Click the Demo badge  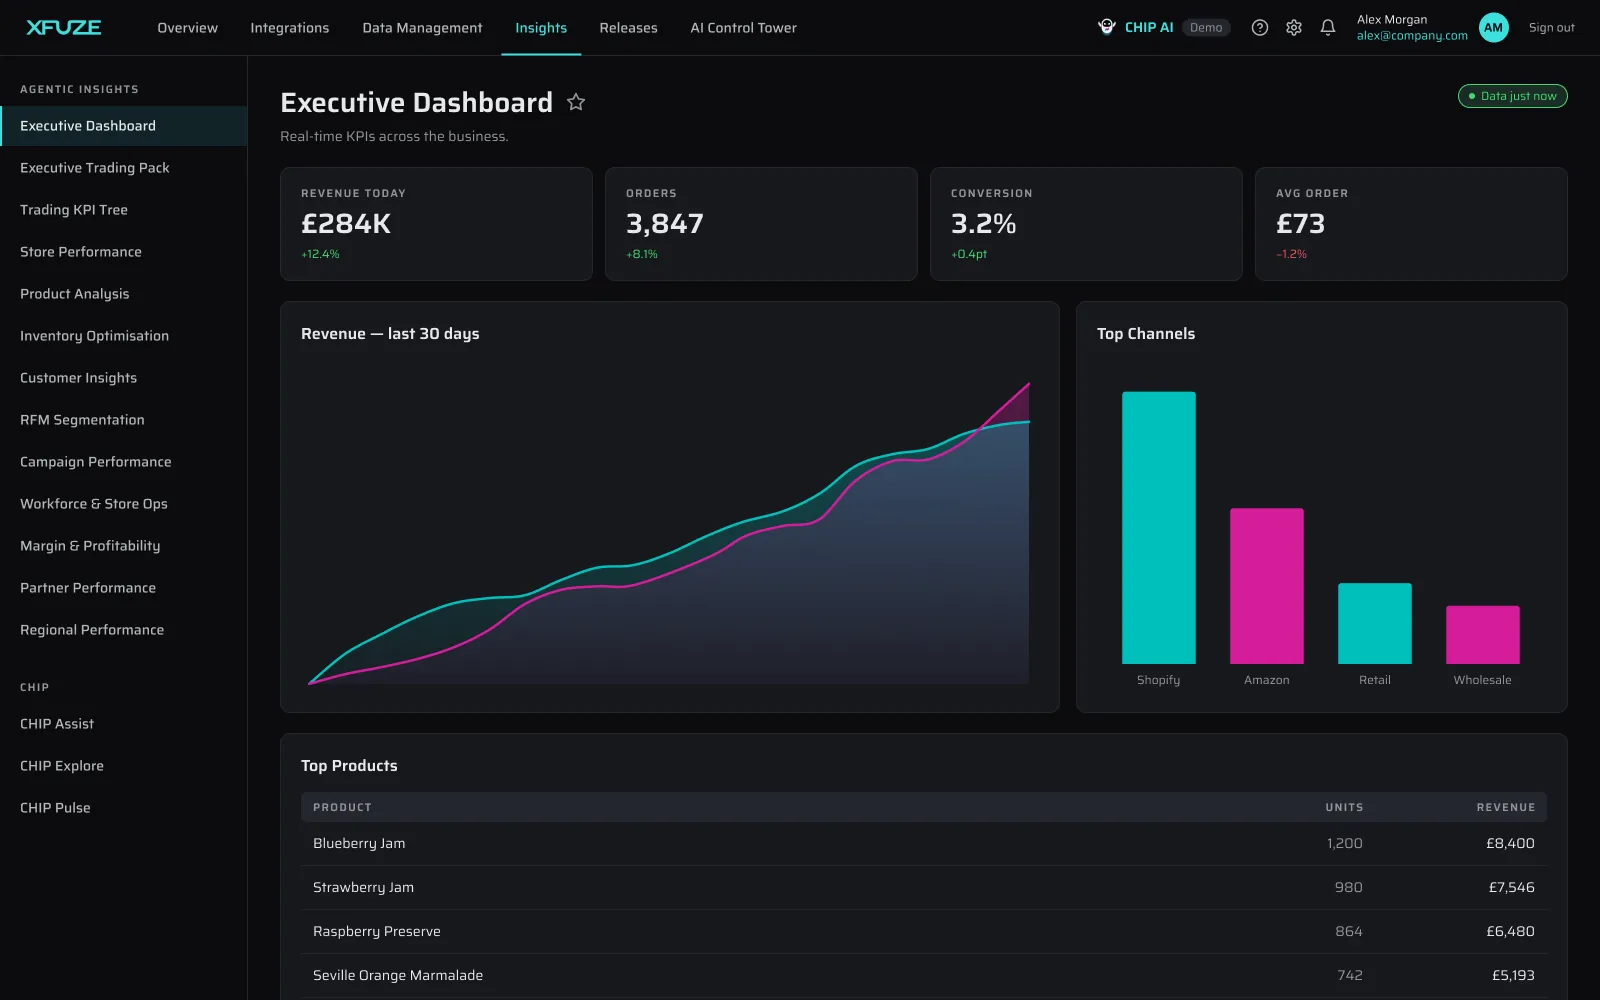[1206, 28]
